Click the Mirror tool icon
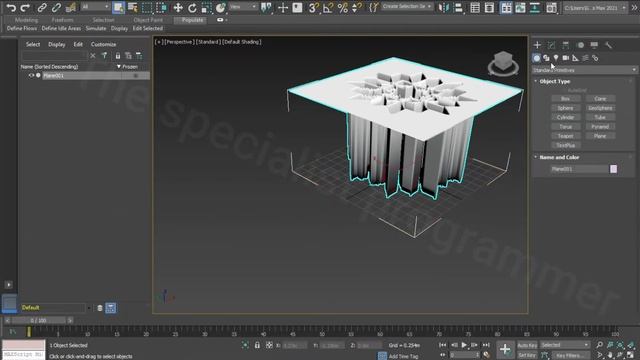 click(444, 7)
